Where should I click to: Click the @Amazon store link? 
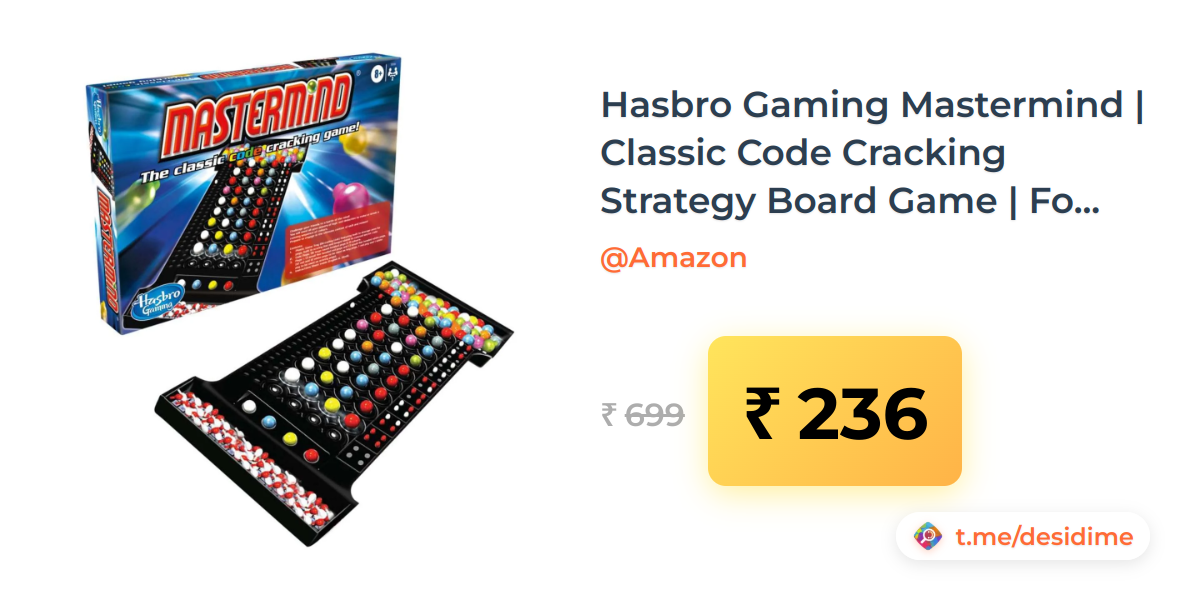point(673,258)
